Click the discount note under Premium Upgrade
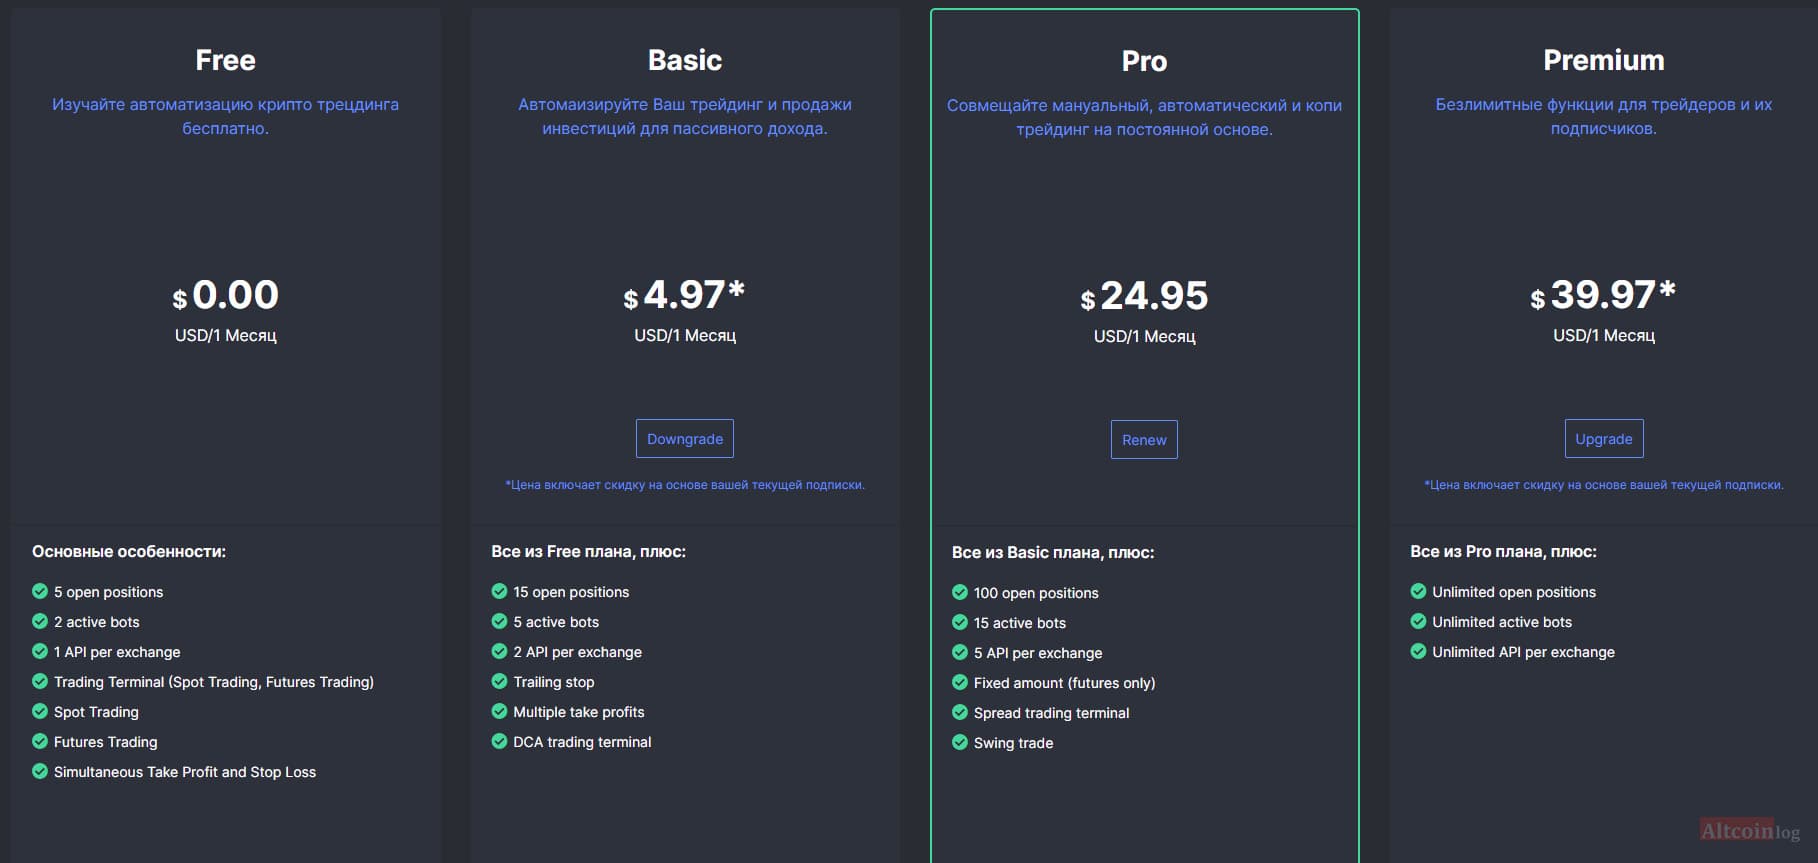The width and height of the screenshot is (1818, 863). click(x=1604, y=485)
